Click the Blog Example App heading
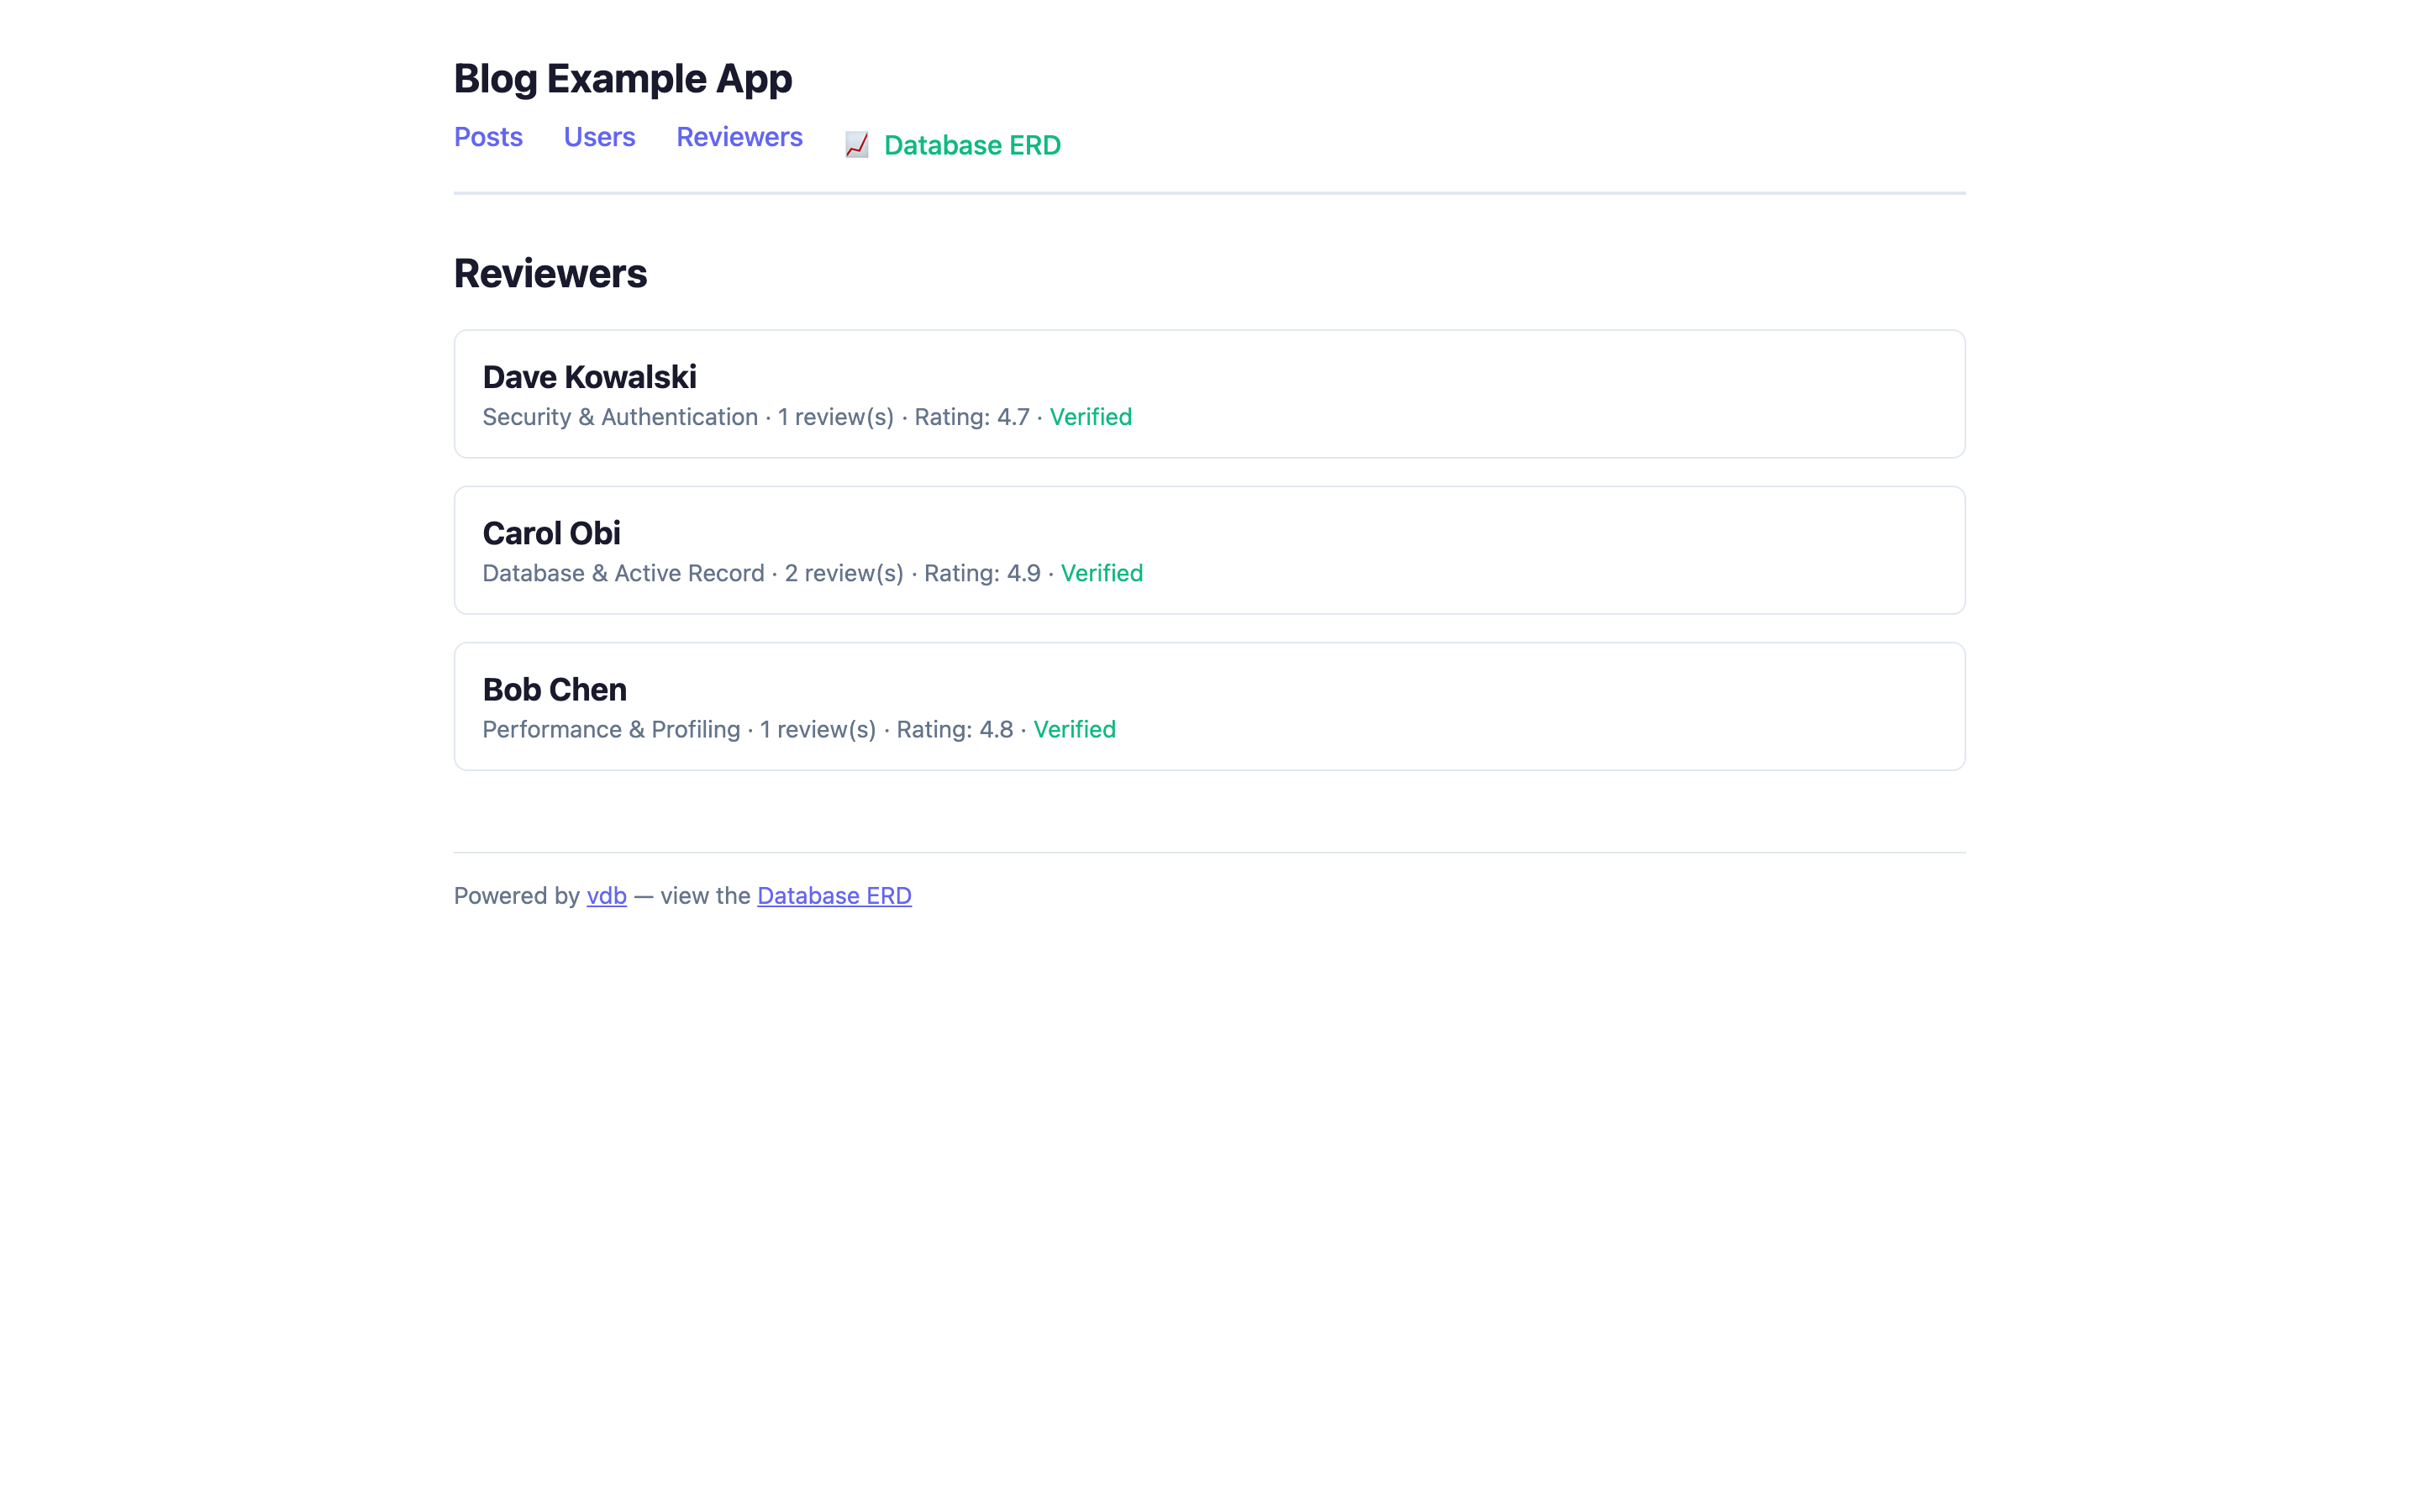2420x1512 pixels. point(623,77)
